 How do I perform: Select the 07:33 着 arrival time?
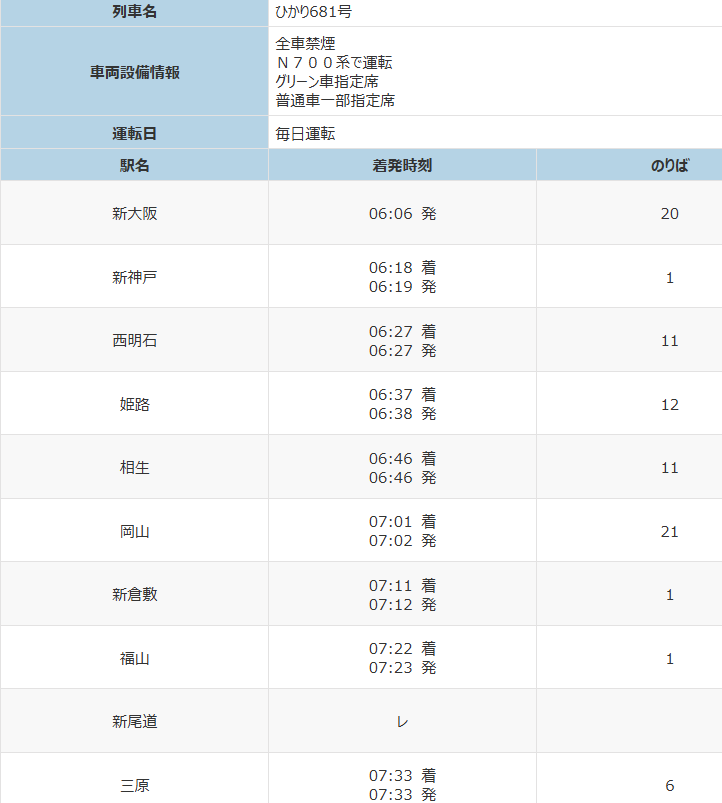pos(402,776)
